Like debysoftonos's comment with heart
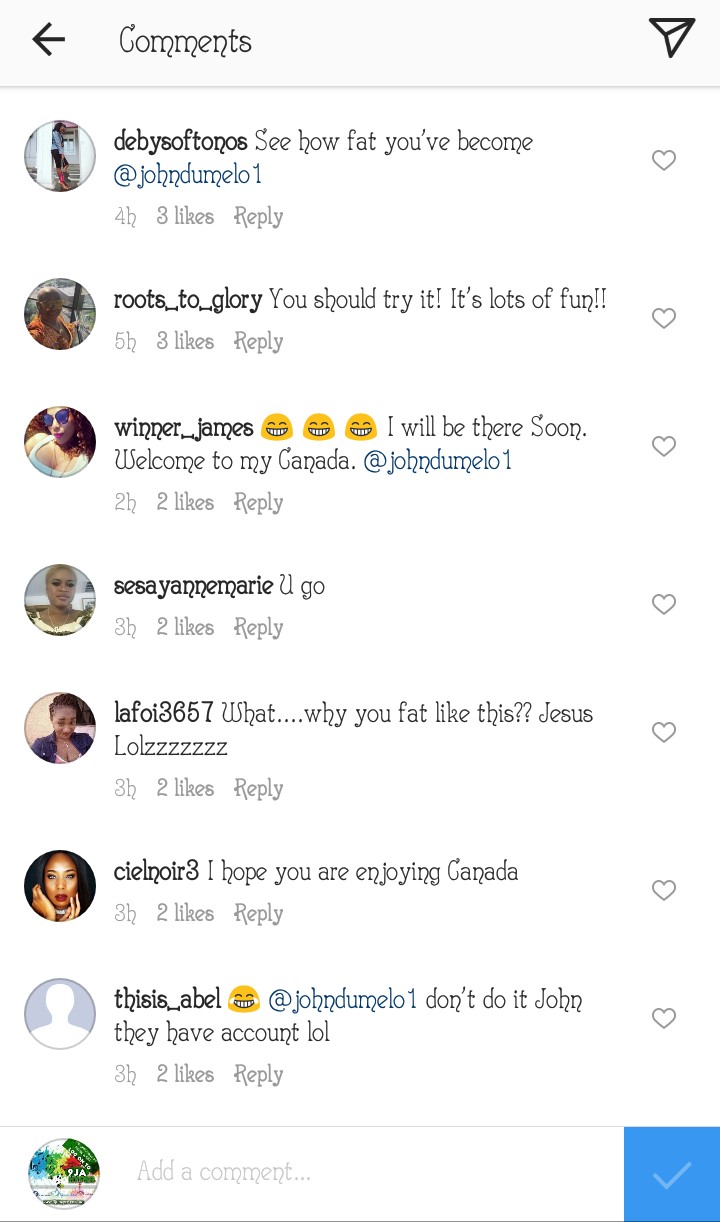 coord(664,160)
